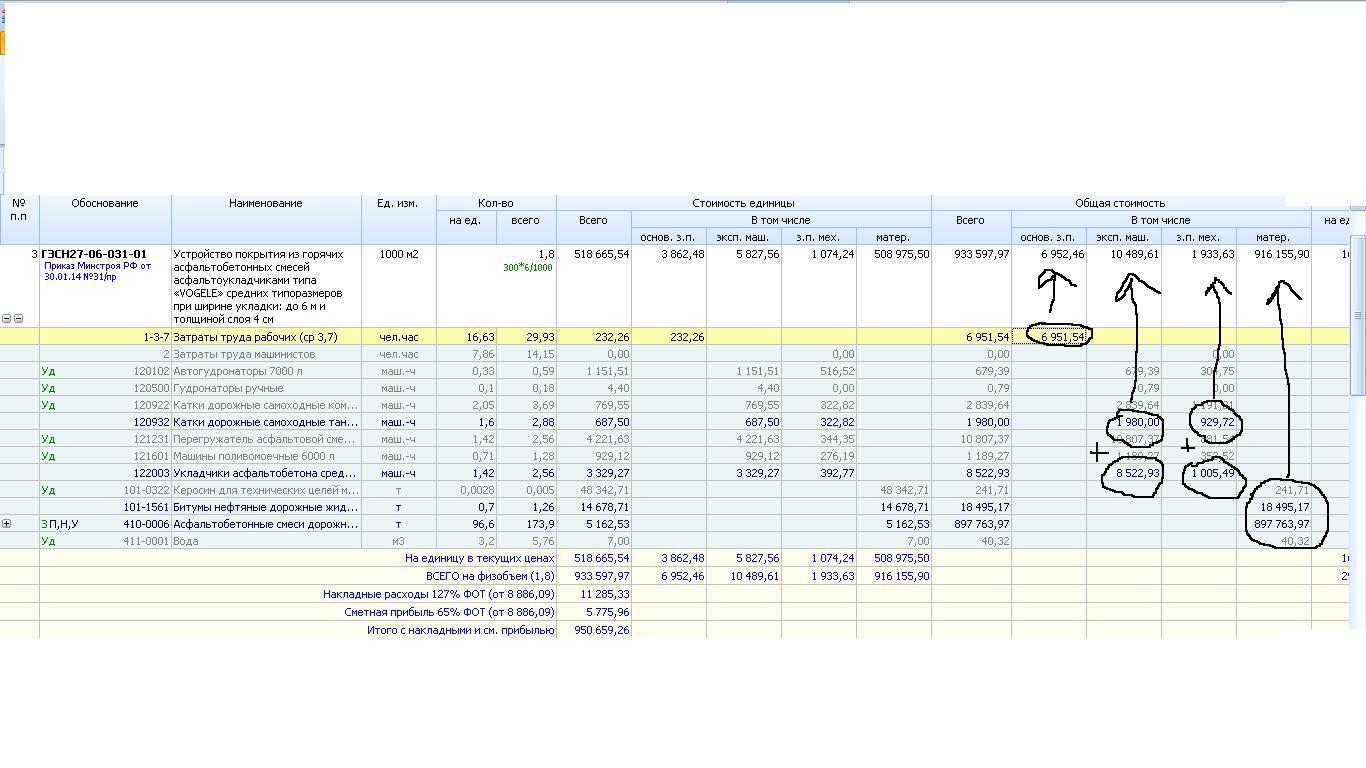
Task: Click resource code 101-0322
Action: click(x=147, y=490)
